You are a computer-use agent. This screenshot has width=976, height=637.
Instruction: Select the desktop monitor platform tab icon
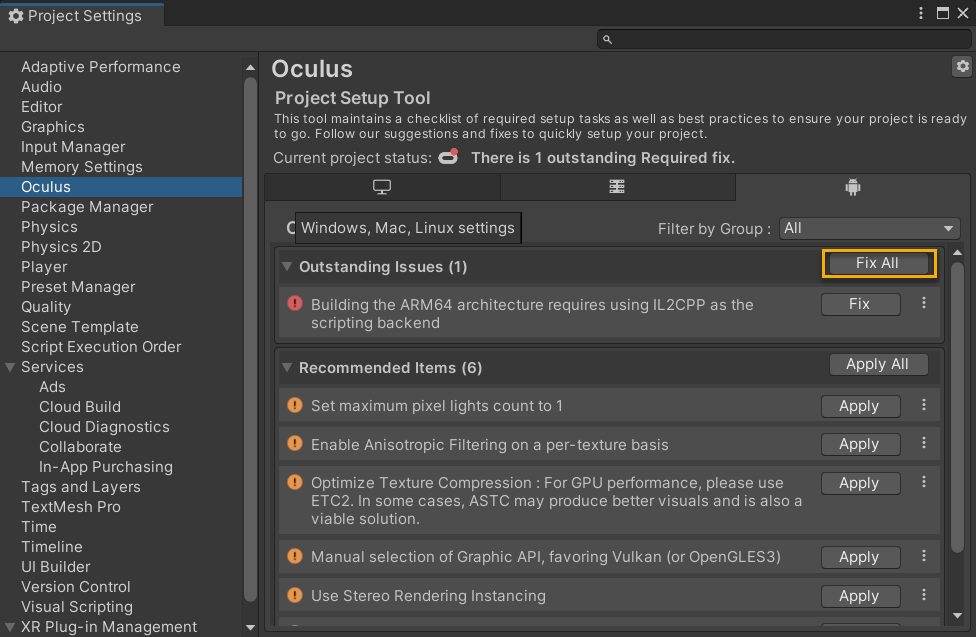(382, 187)
